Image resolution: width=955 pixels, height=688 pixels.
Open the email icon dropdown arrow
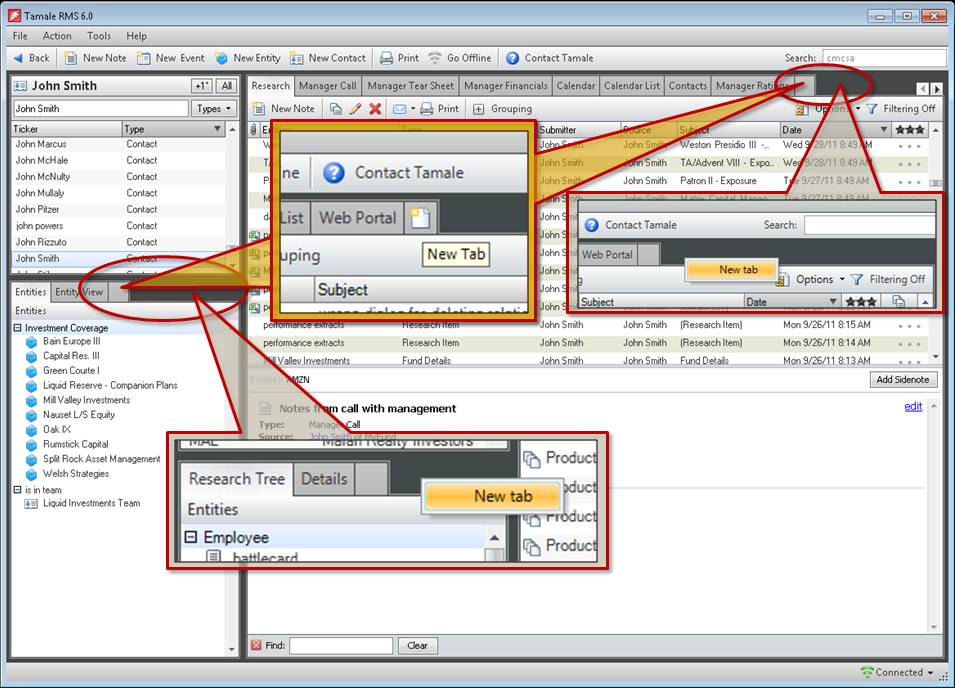click(x=413, y=109)
